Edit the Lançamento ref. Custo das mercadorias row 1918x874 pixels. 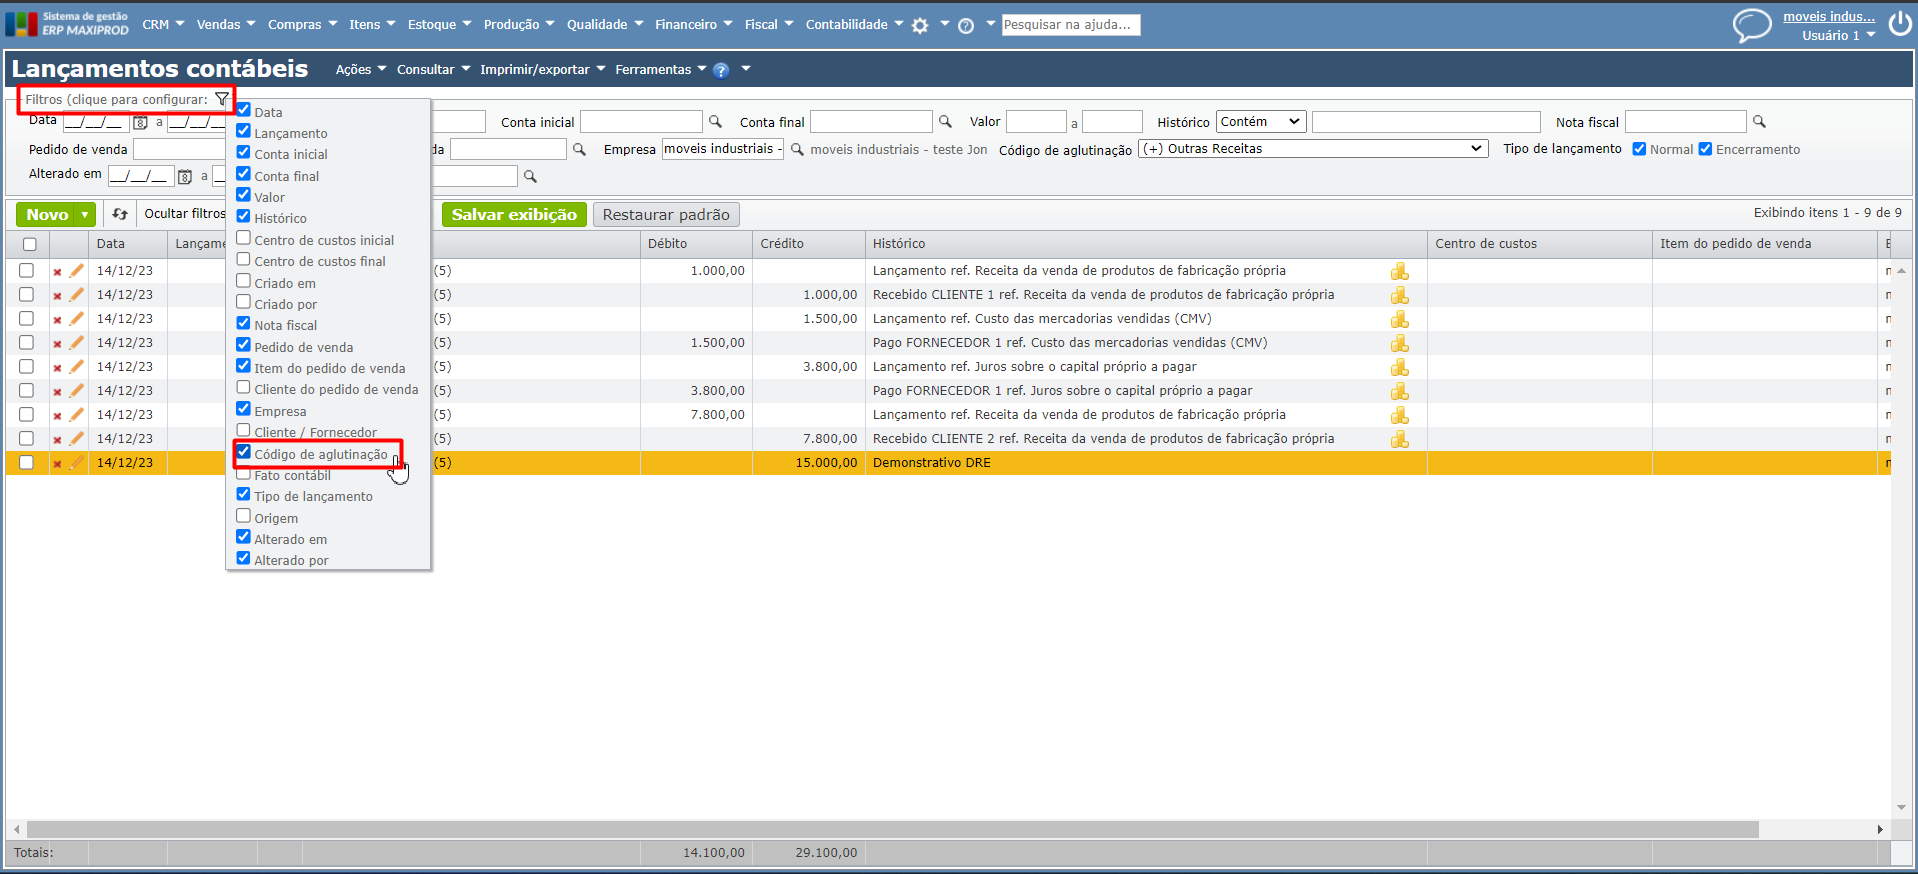(x=76, y=319)
